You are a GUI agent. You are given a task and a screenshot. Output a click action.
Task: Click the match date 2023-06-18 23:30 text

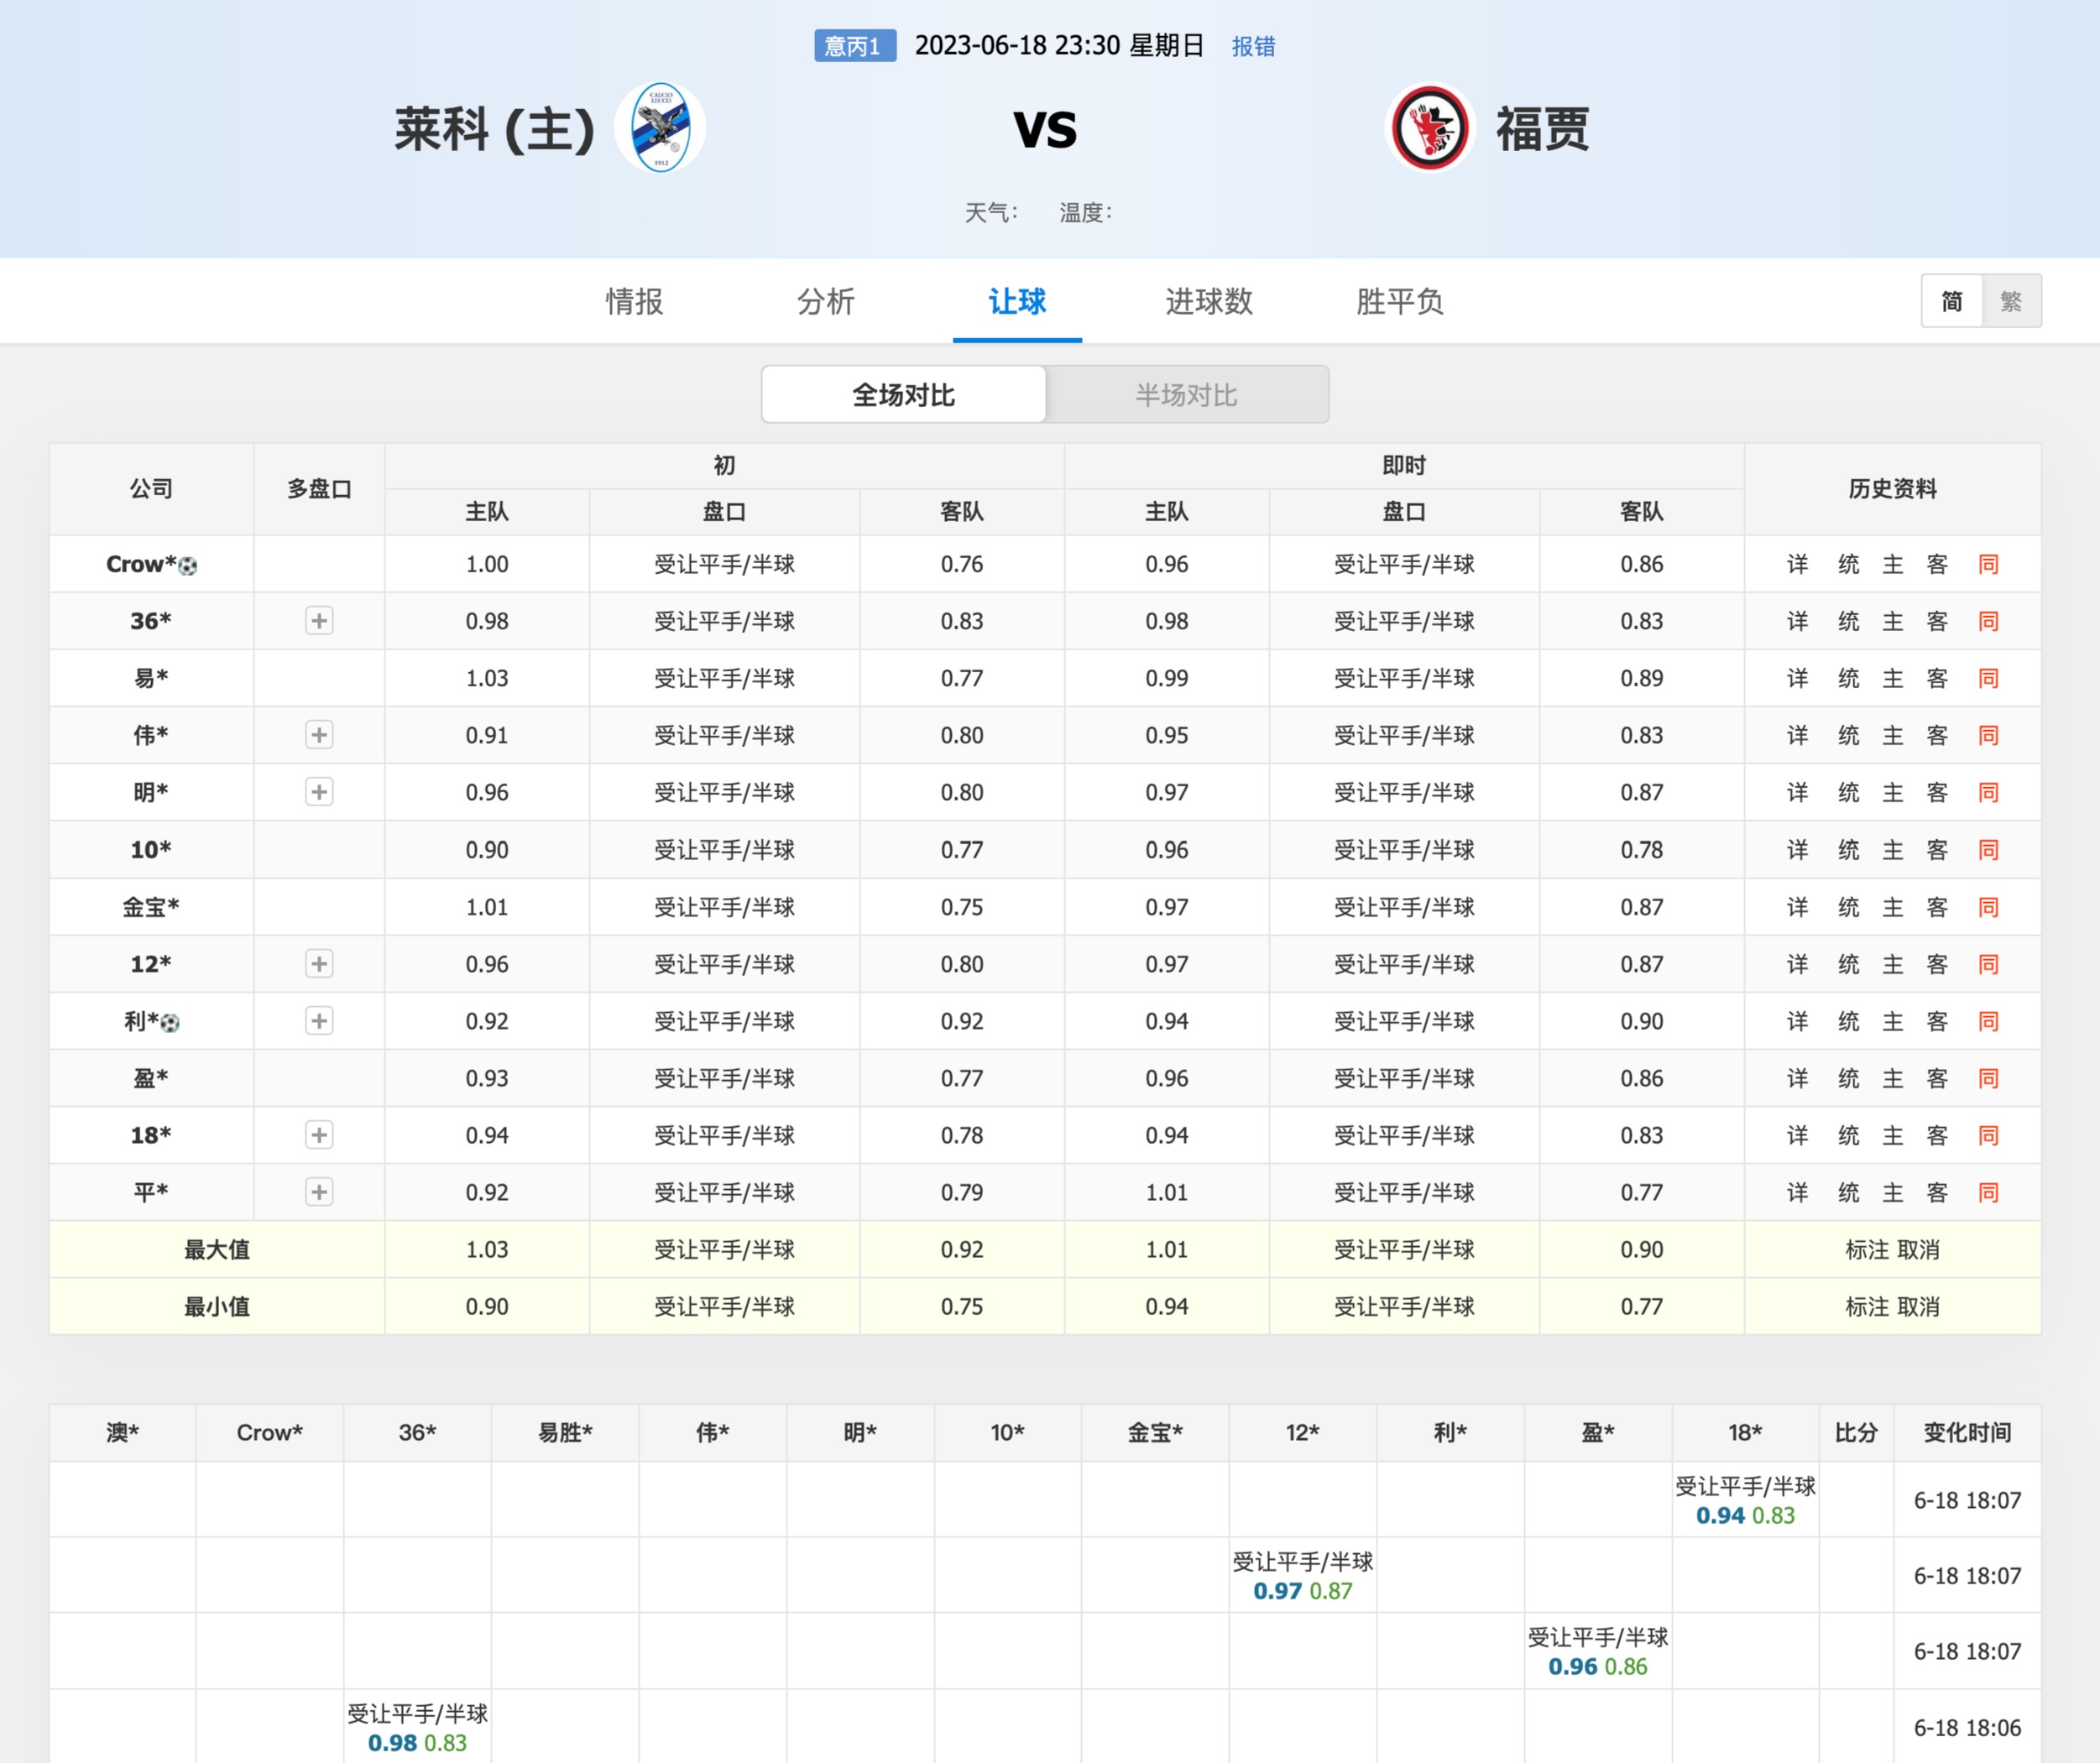point(1017,46)
